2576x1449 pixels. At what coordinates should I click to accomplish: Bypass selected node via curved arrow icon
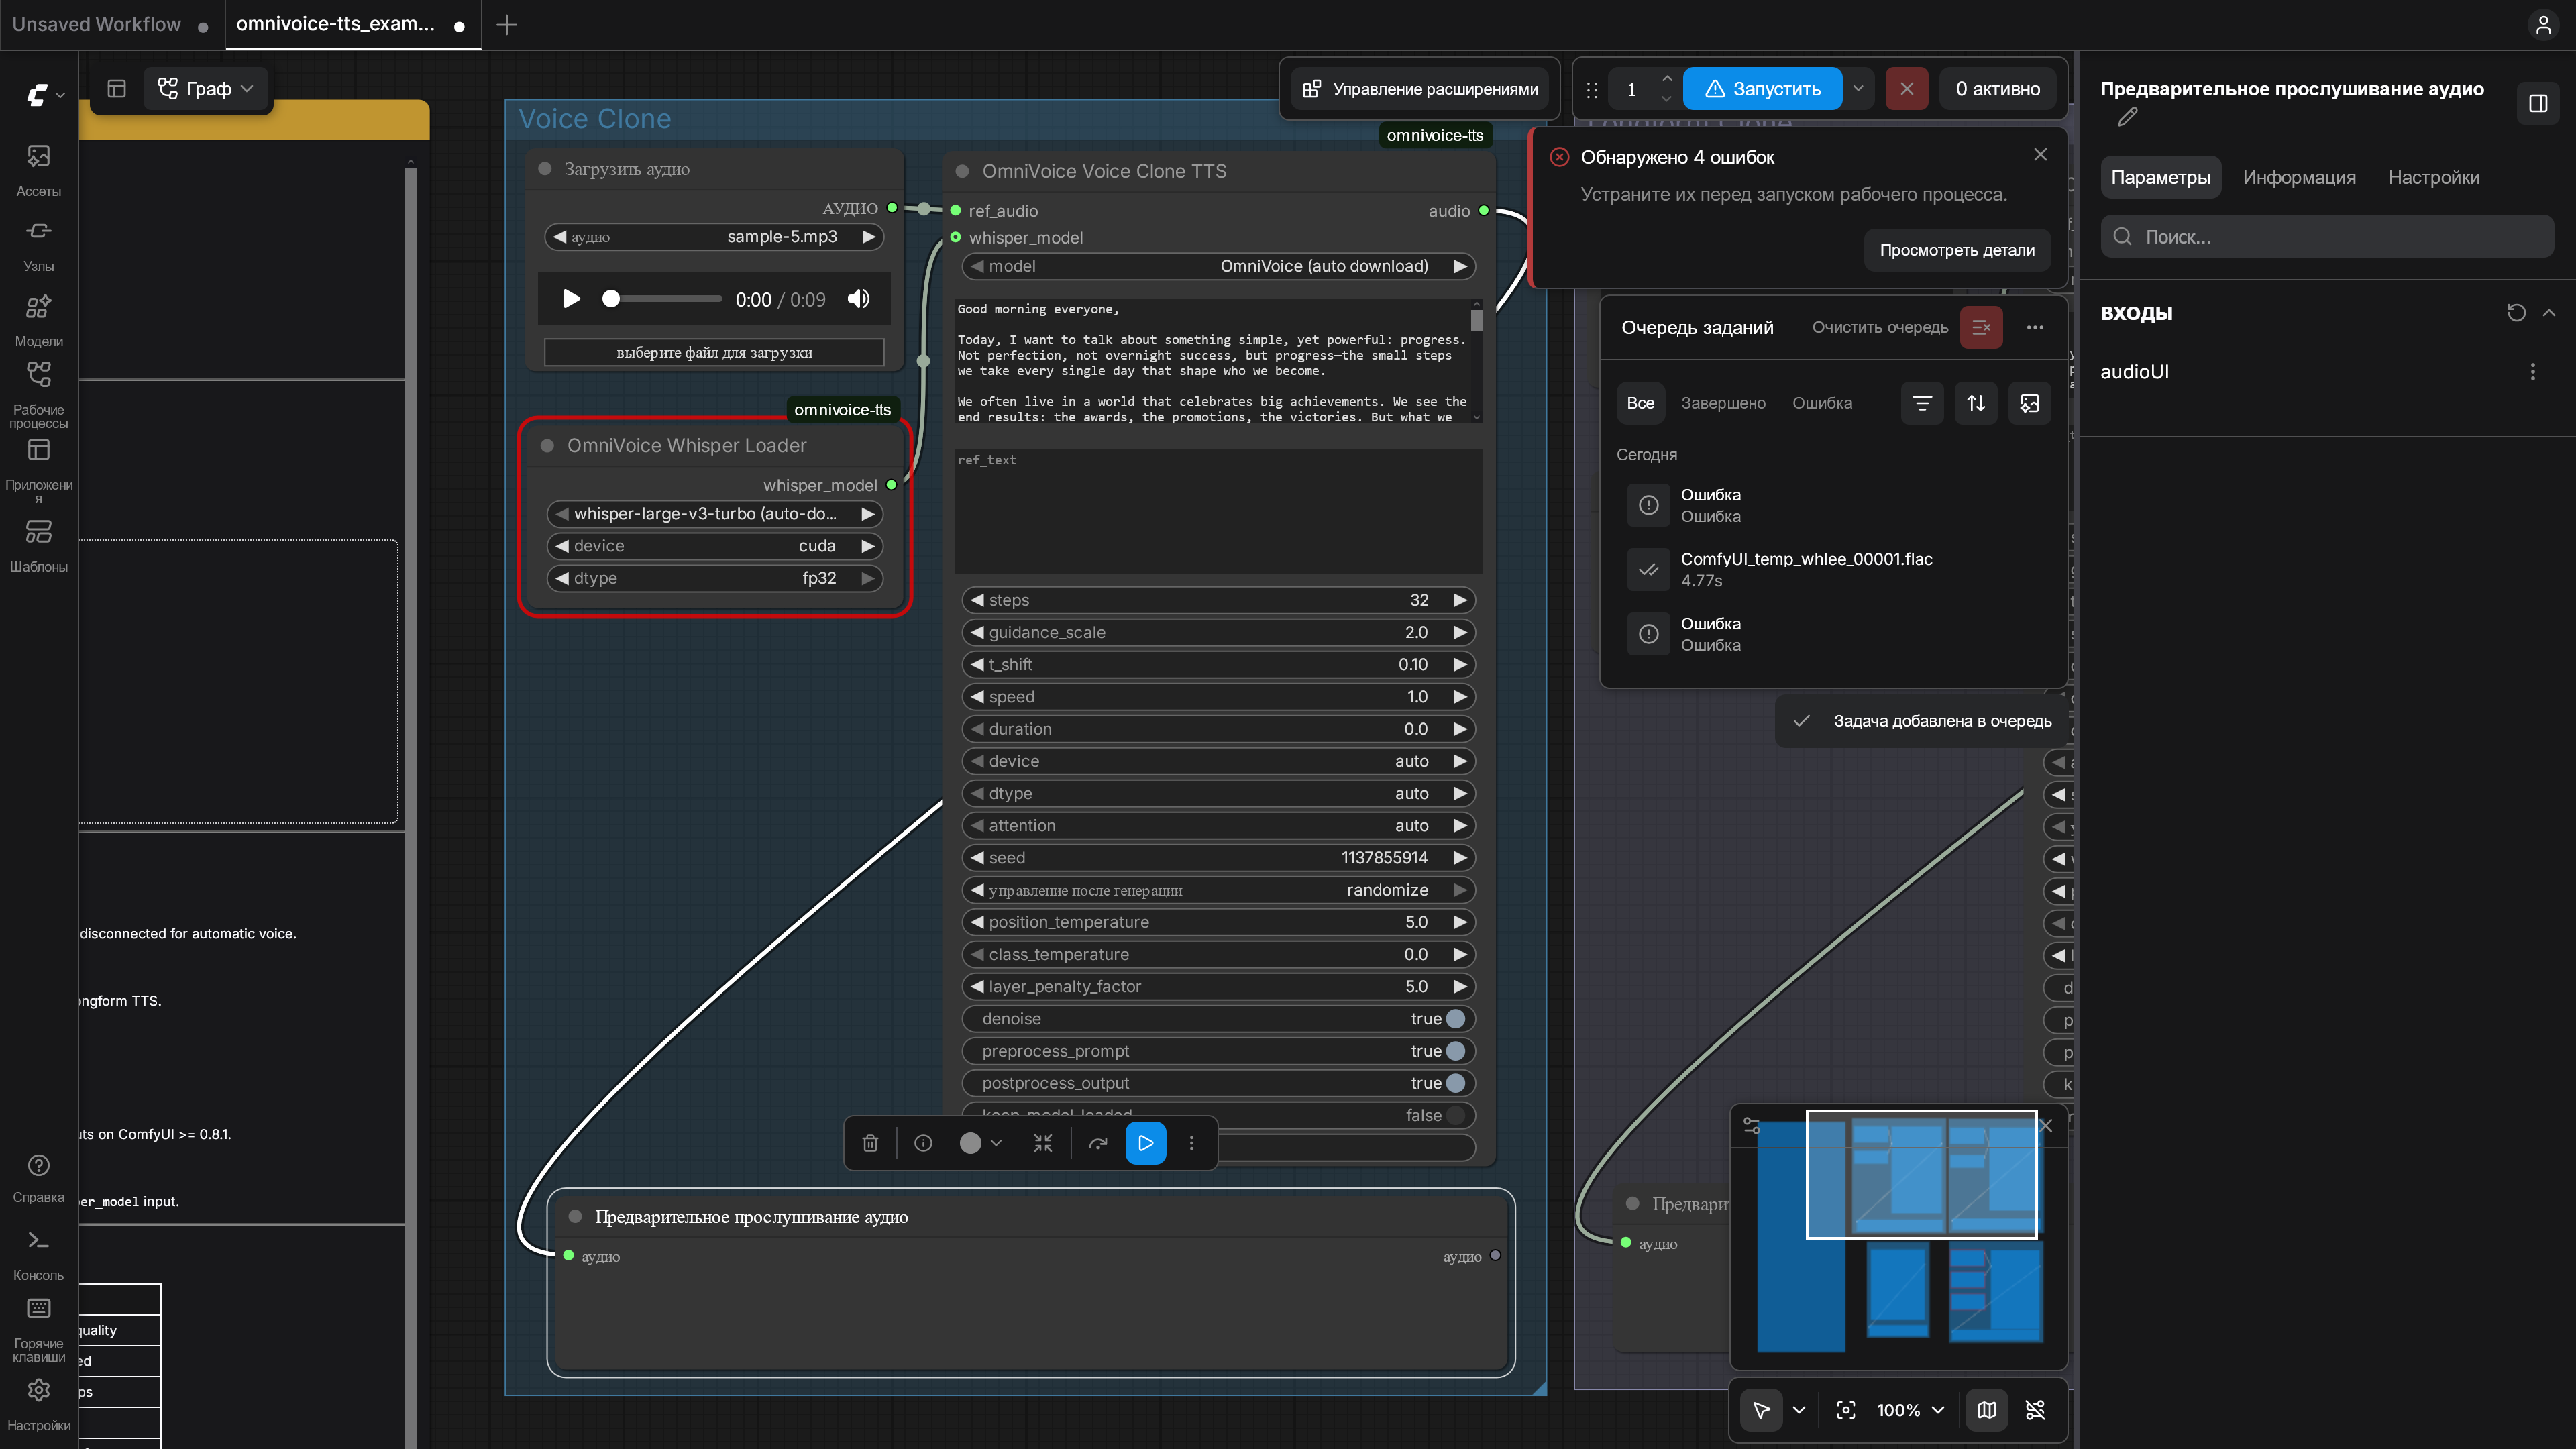click(x=1098, y=1143)
